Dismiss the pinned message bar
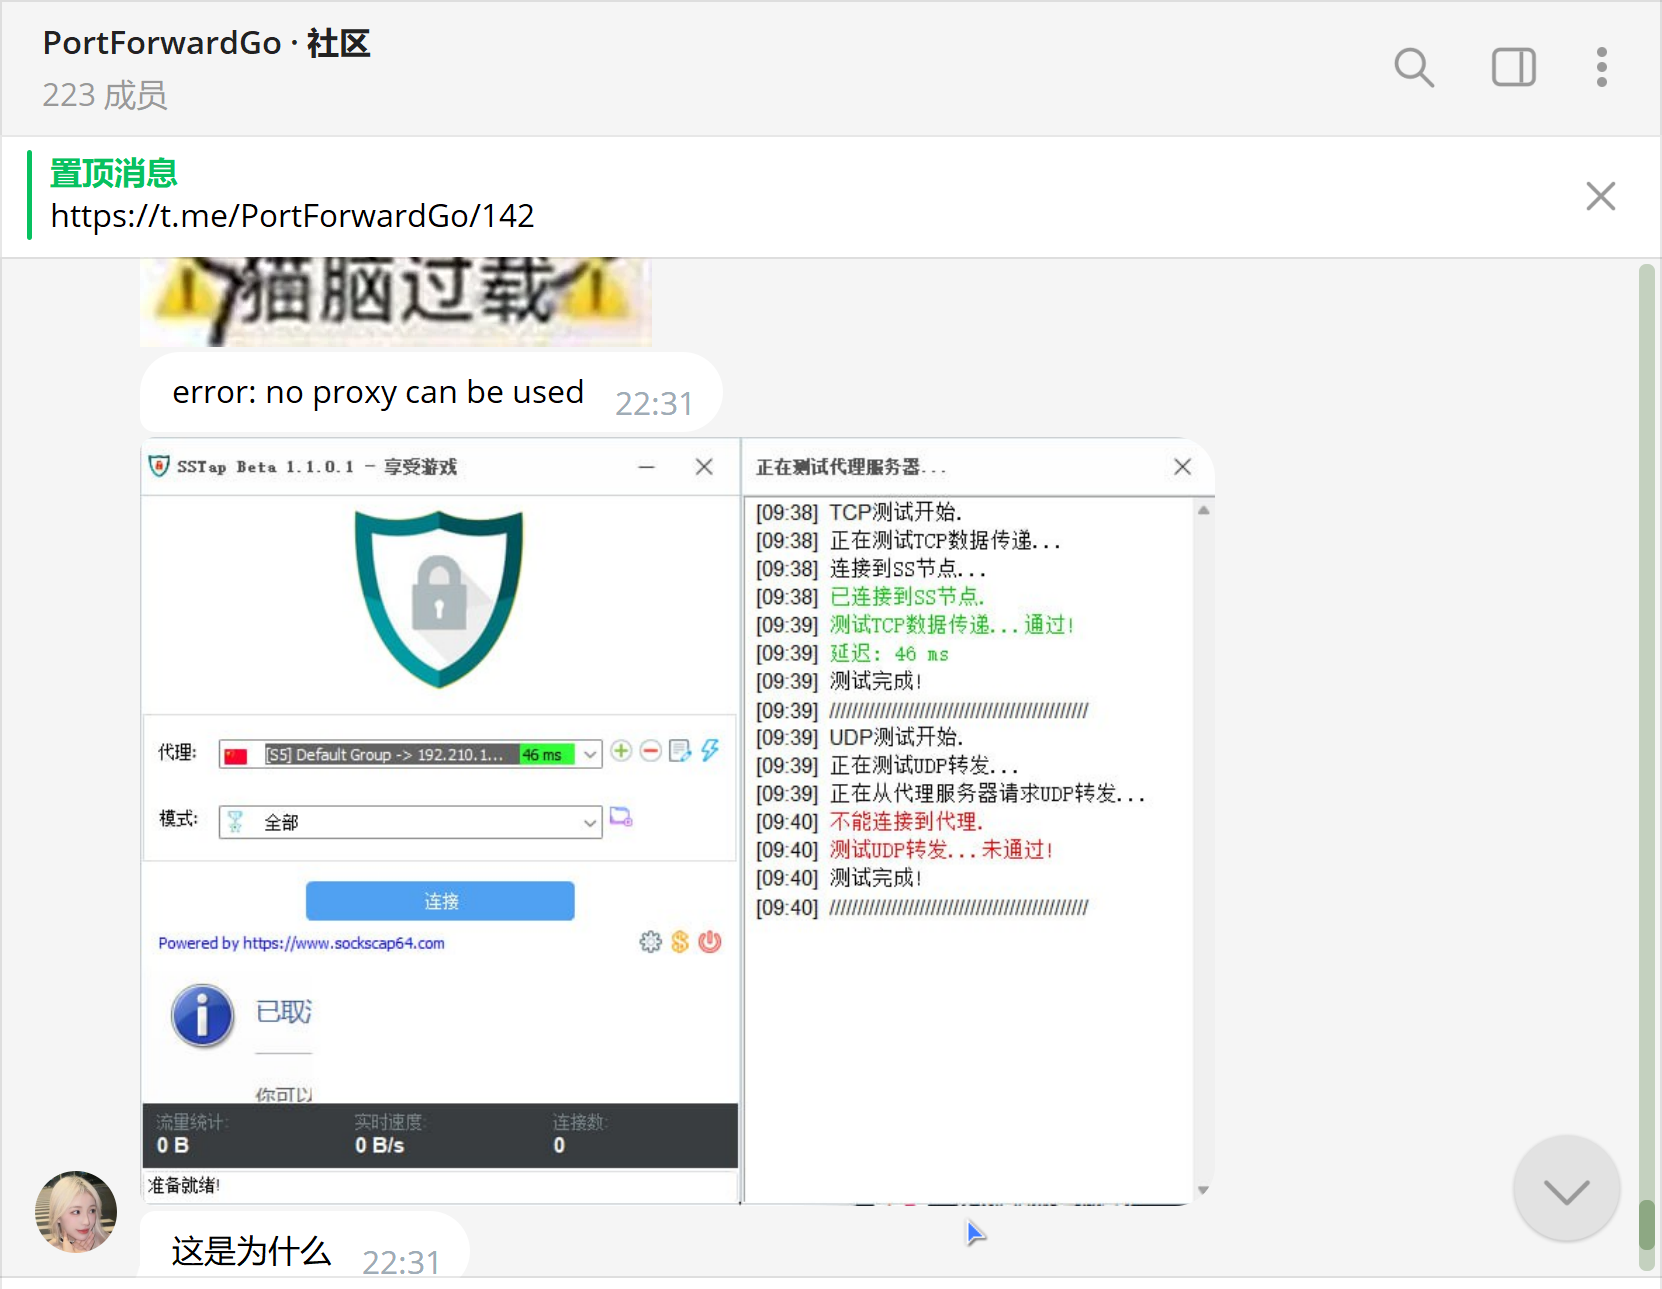 pyautogui.click(x=1600, y=196)
